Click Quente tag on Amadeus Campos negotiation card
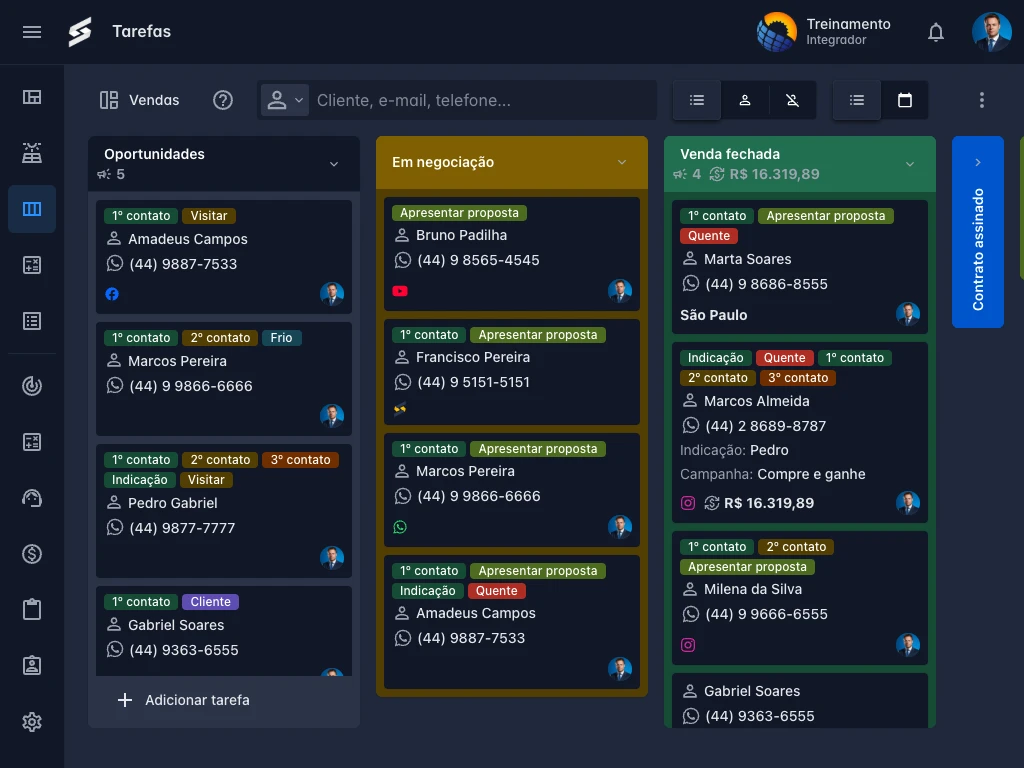 [x=496, y=590]
